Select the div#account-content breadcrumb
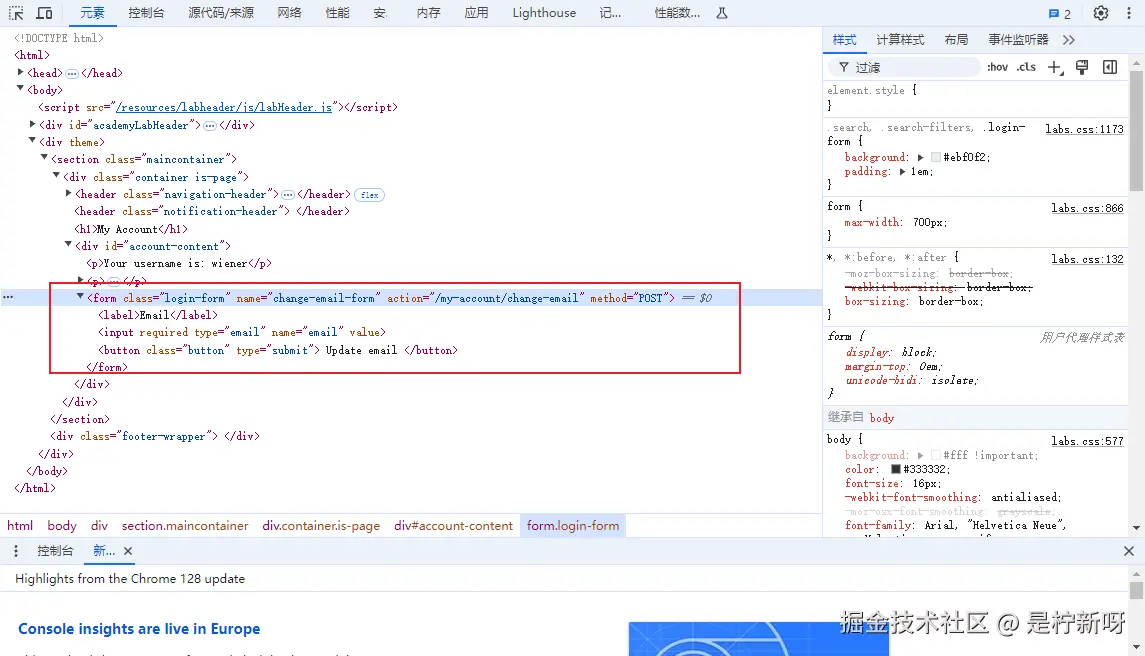 [453, 525]
